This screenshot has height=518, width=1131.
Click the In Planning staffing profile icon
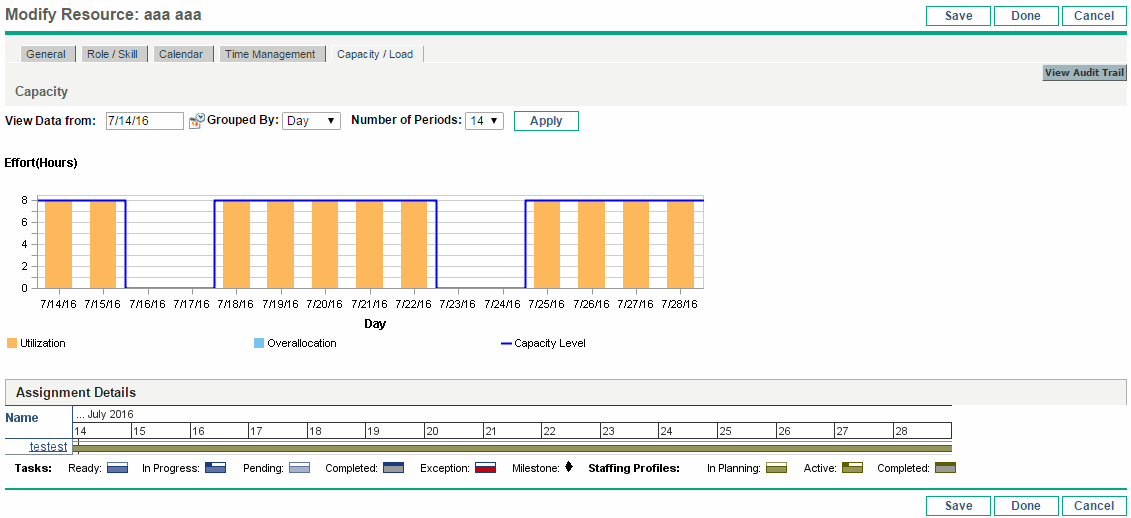[776, 468]
